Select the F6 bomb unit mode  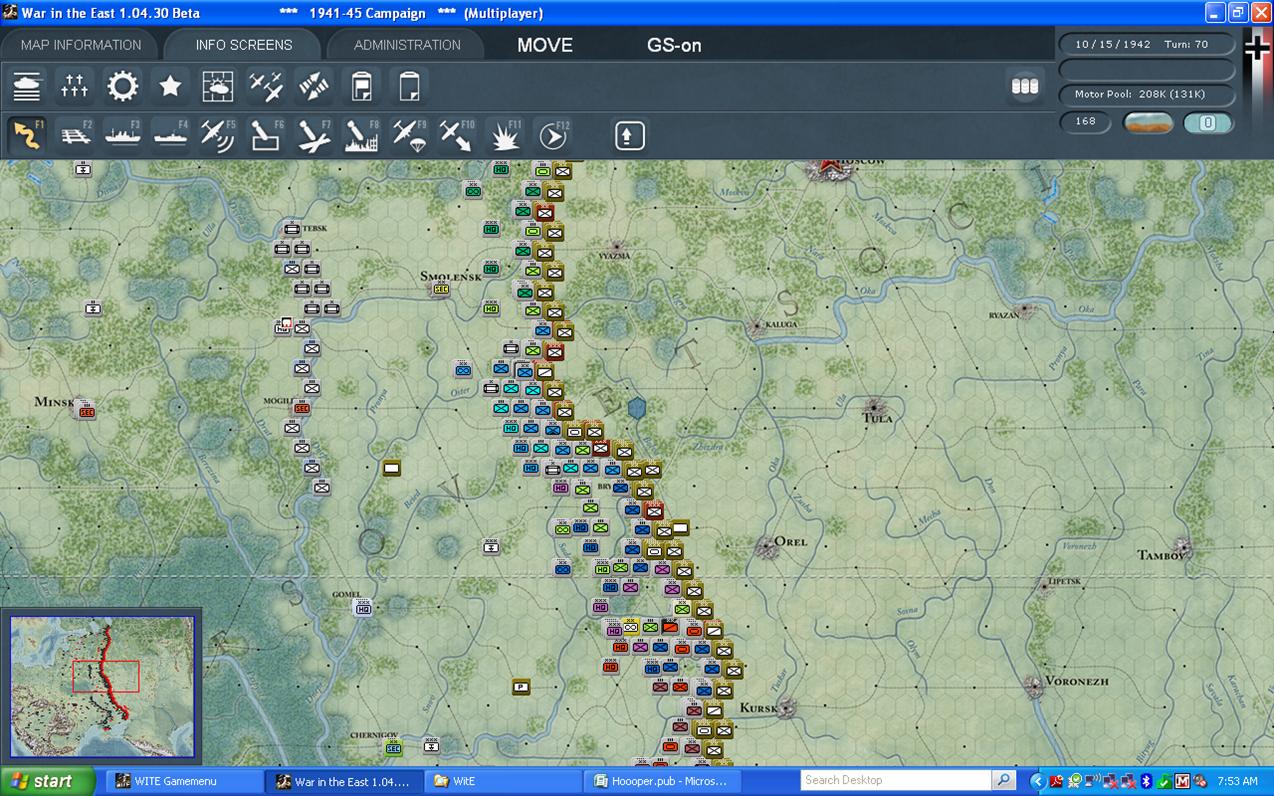click(x=266, y=135)
